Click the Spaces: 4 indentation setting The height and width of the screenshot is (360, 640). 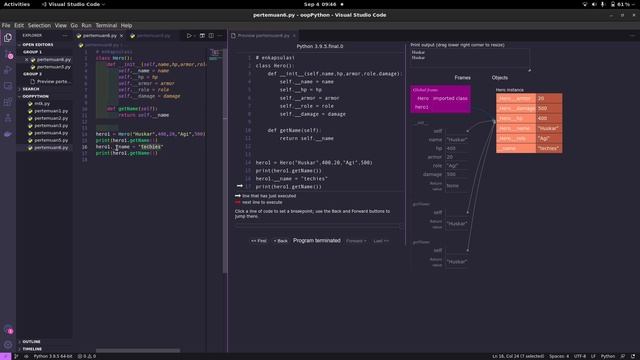pyautogui.click(x=559, y=356)
